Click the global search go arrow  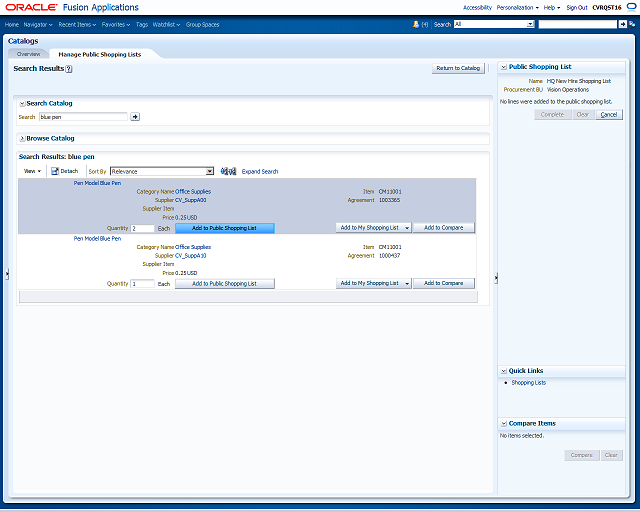point(622,24)
